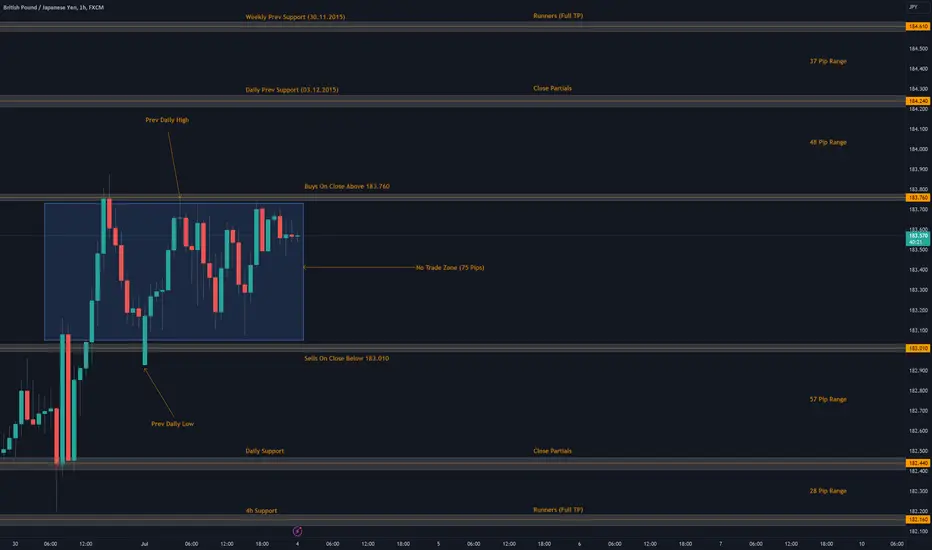Viewport: 932px width, 550px height.
Task: Click the 182.700 price scale value
Action: pyautogui.click(x=918, y=411)
